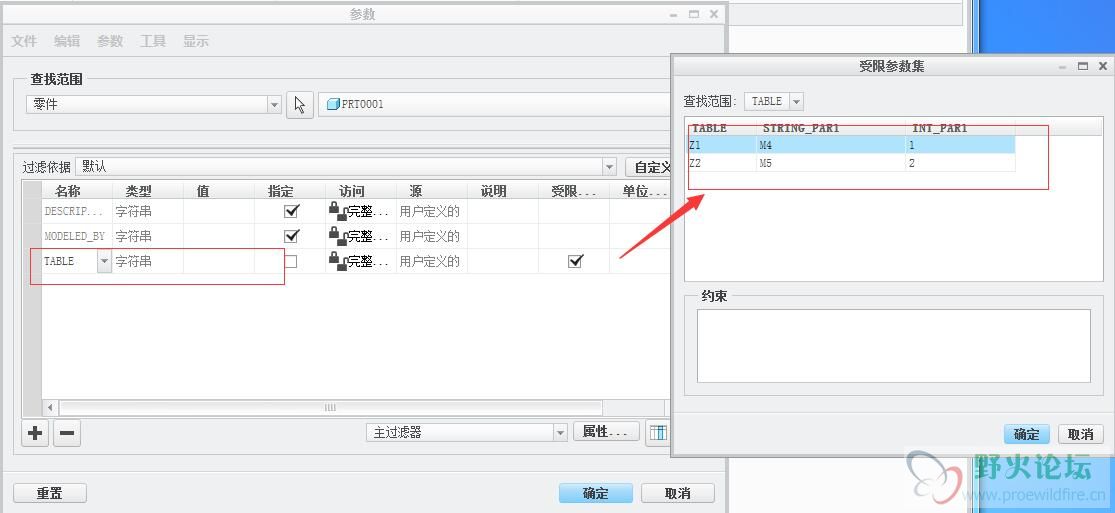1115x513 pixels.
Task: Expand the 主过滤器 dropdown
Action: coord(560,432)
